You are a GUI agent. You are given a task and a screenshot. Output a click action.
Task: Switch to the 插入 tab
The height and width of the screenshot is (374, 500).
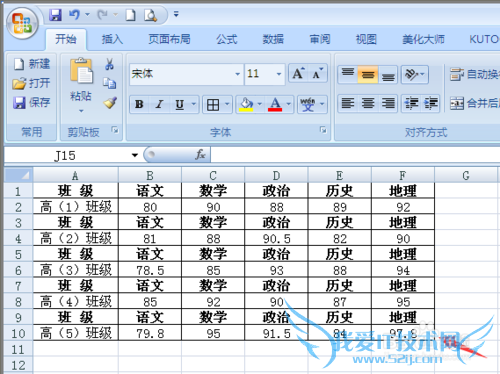click(112, 39)
